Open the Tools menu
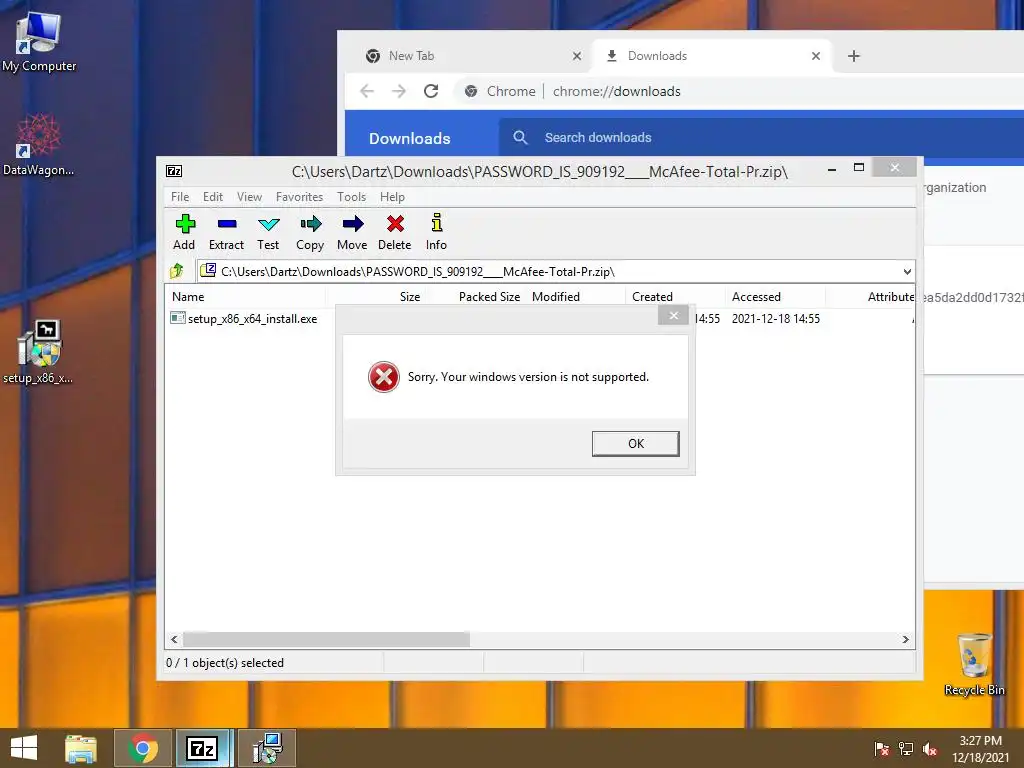This screenshot has width=1024, height=768. tap(351, 197)
